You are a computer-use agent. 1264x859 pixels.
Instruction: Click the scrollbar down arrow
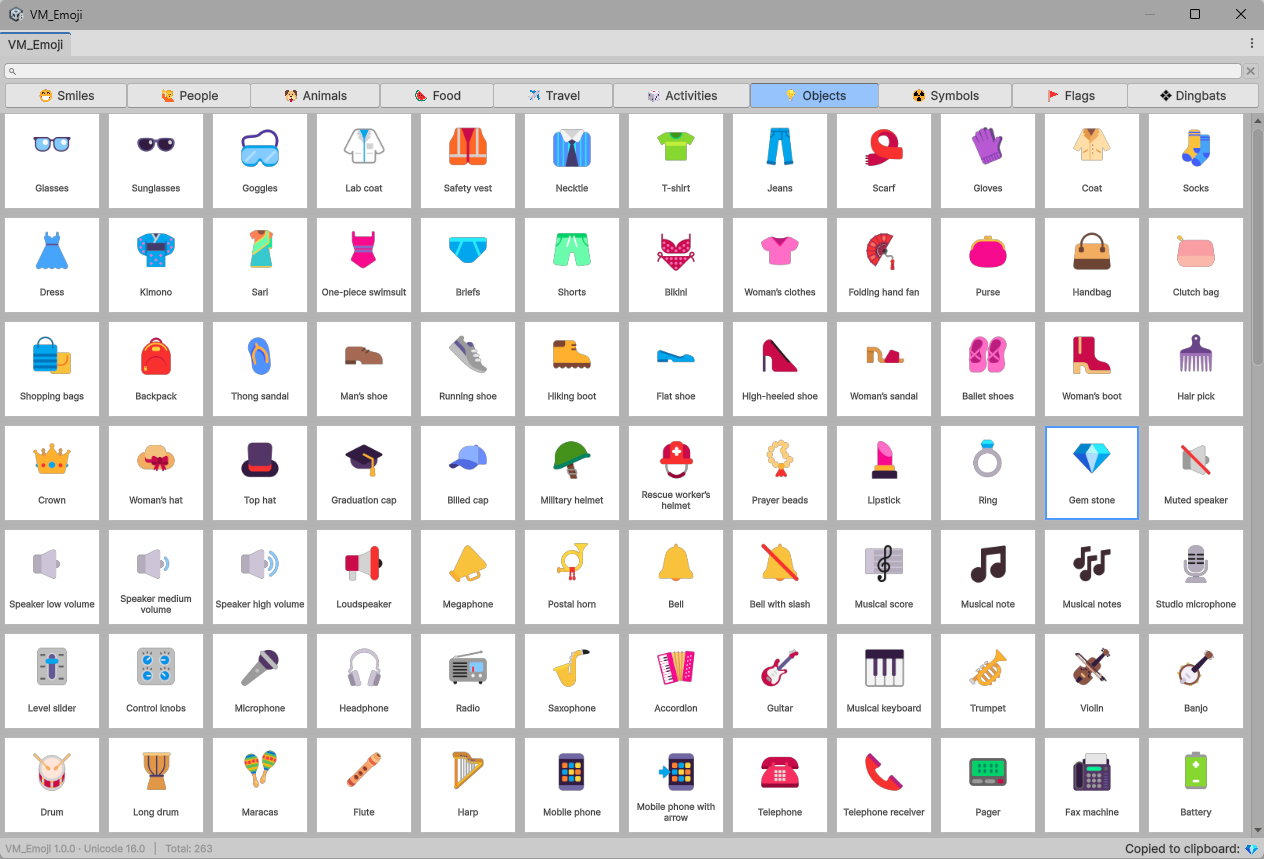[x=1258, y=828]
